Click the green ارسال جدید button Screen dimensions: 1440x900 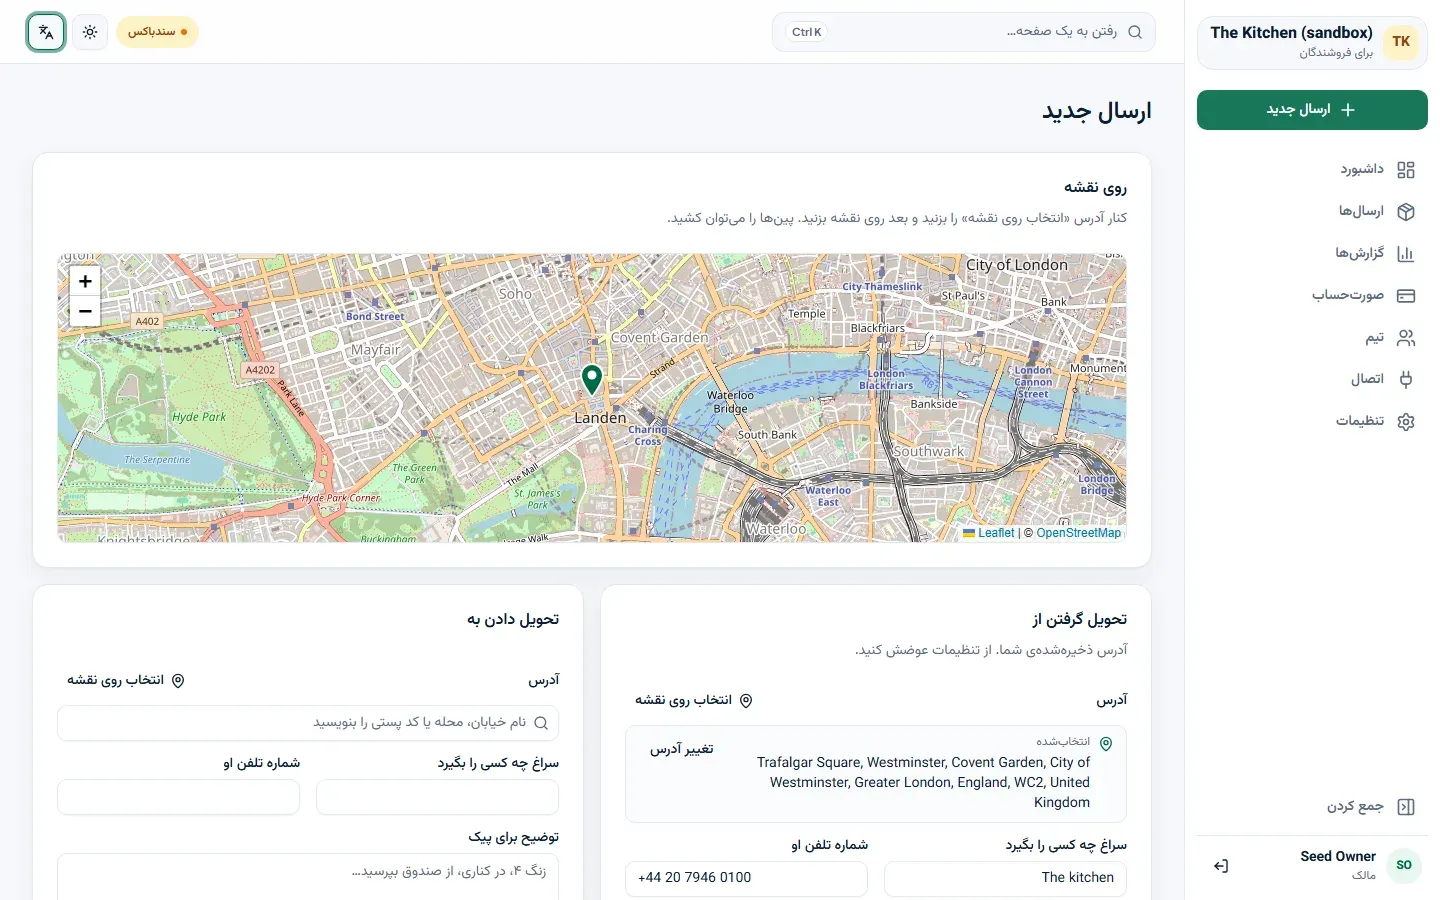(x=1312, y=110)
